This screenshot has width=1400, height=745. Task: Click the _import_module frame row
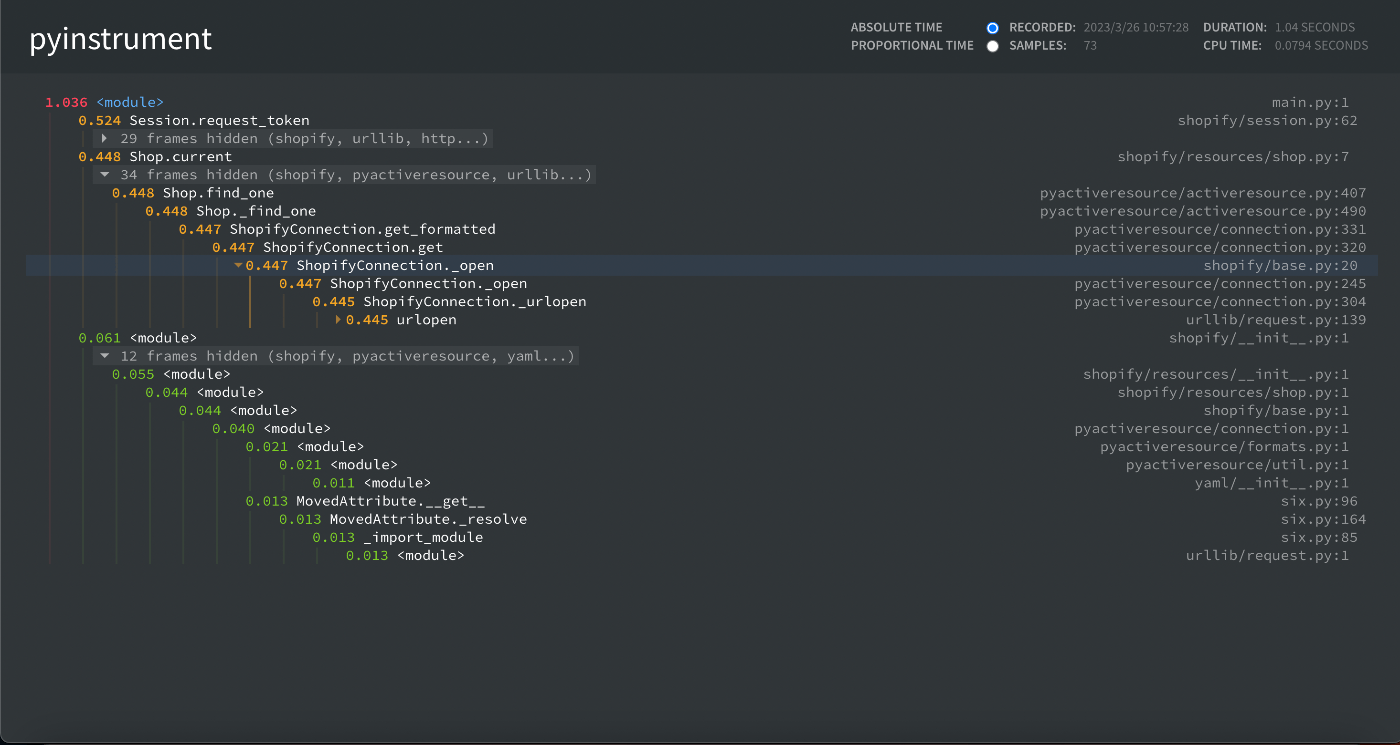pos(422,538)
